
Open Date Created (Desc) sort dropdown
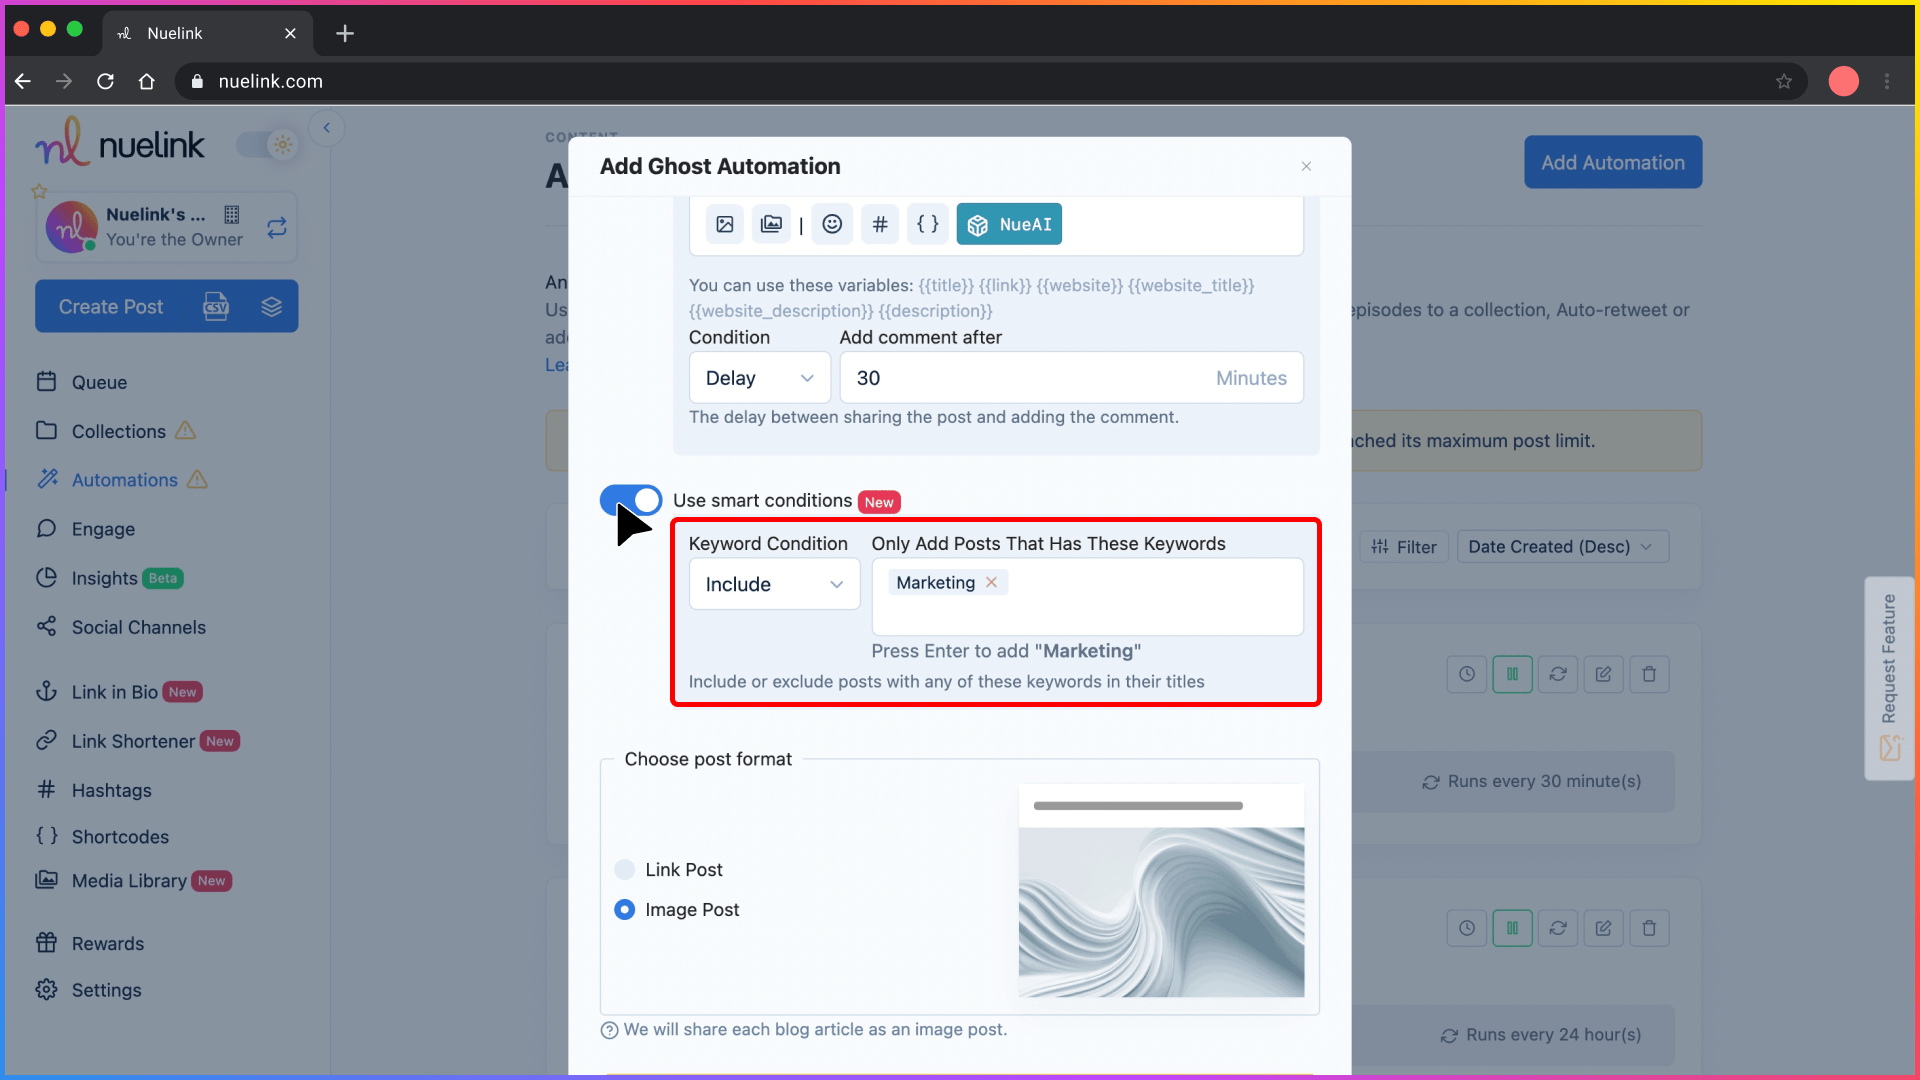(1562, 547)
